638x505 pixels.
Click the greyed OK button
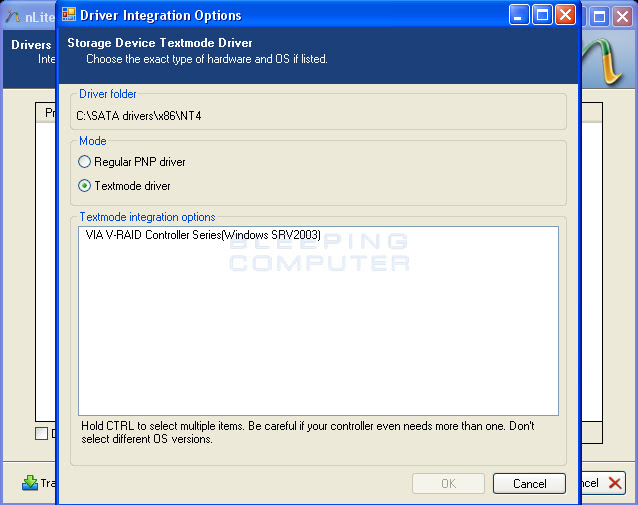[x=448, y=483]
